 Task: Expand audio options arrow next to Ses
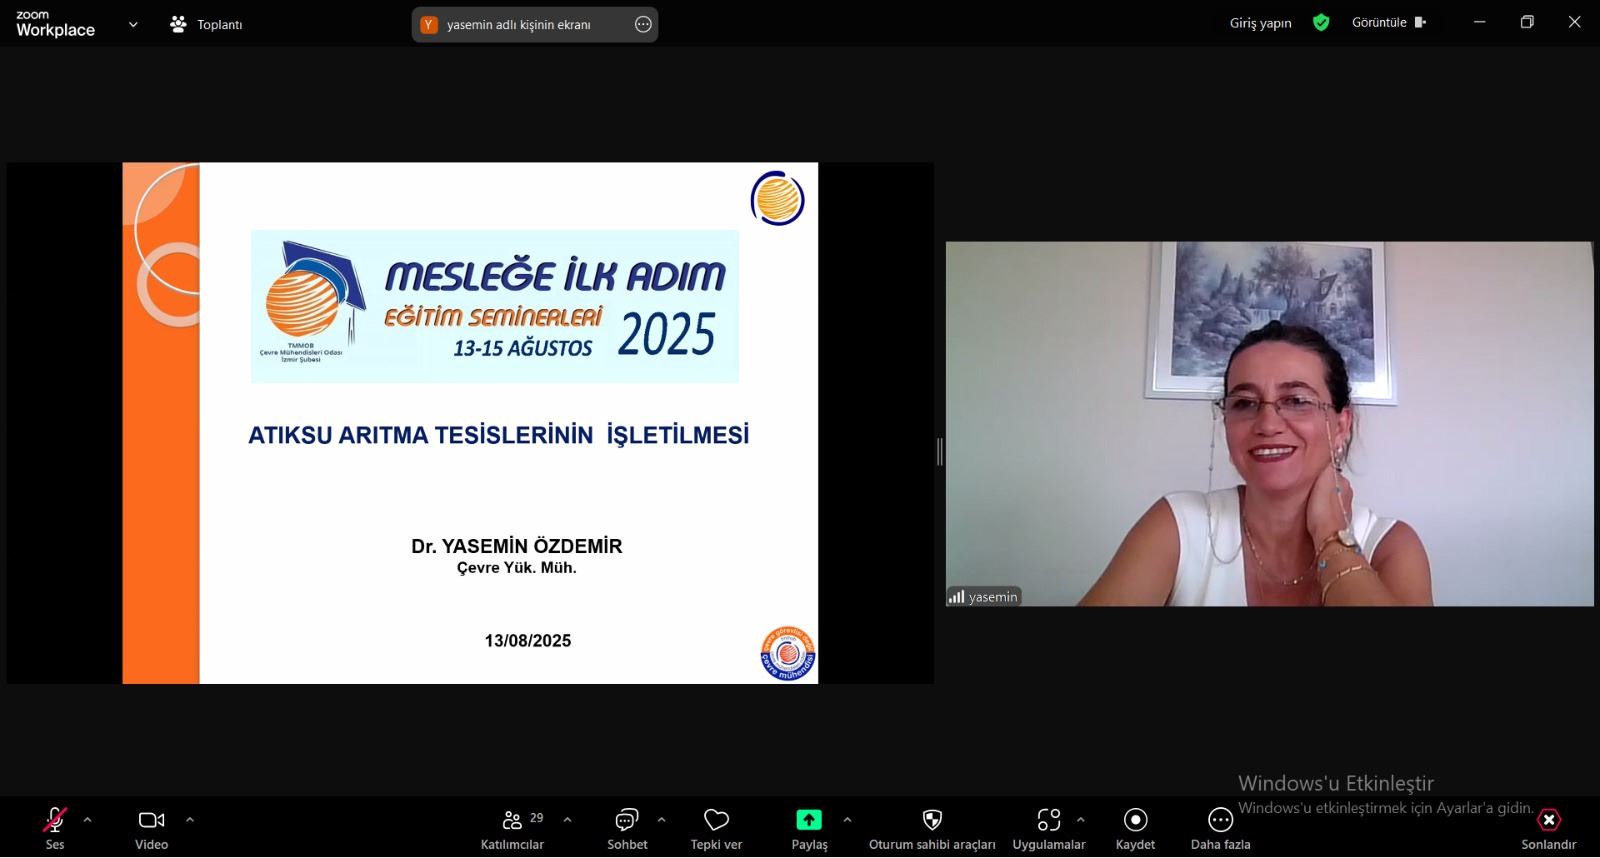[87, 820]
